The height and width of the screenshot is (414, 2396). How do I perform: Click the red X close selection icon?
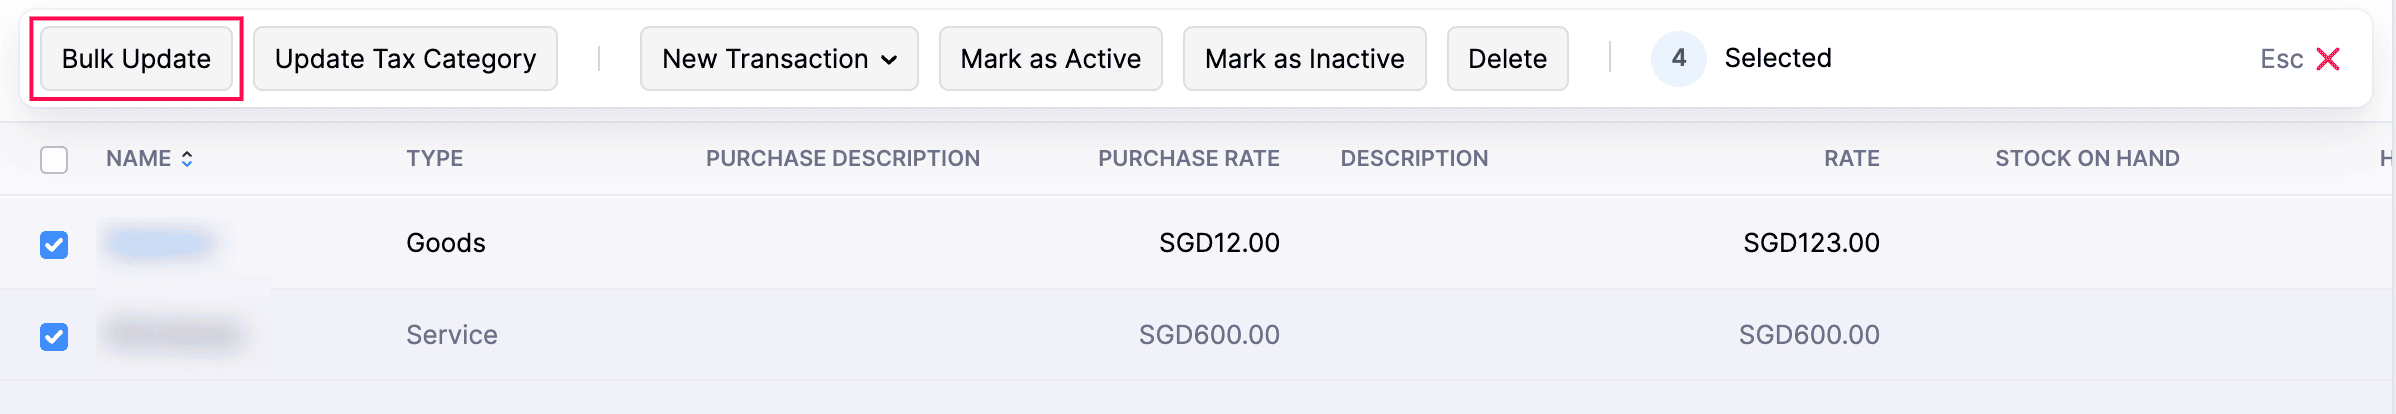click(x=2328, y=59)
